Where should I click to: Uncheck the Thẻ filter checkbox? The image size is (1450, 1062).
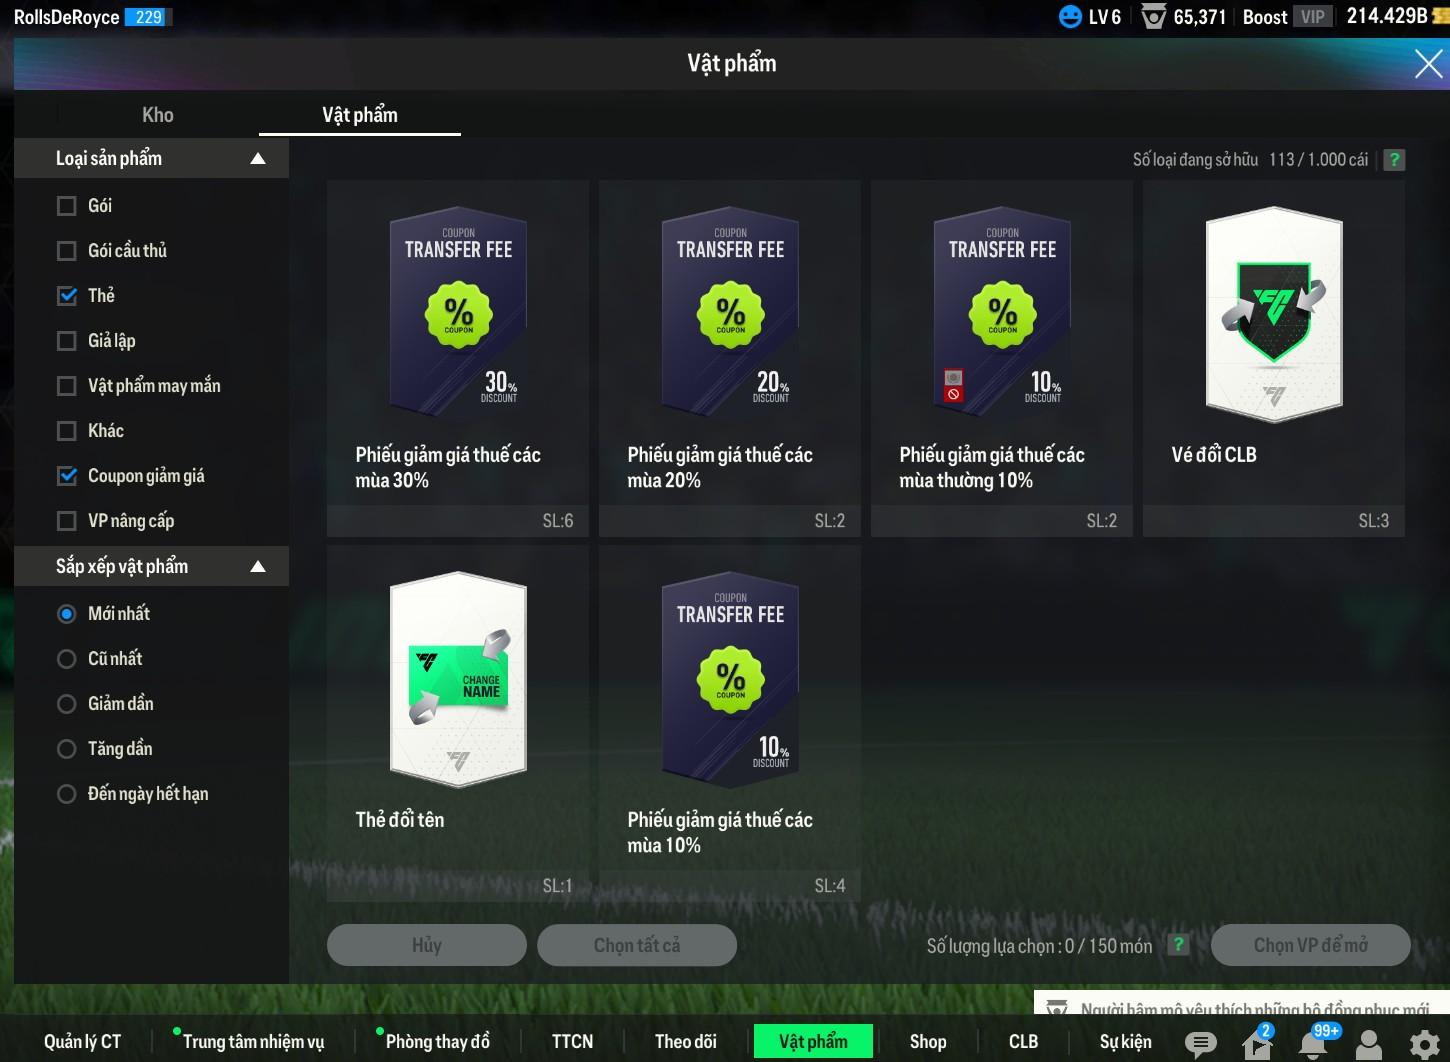(67, 296)
